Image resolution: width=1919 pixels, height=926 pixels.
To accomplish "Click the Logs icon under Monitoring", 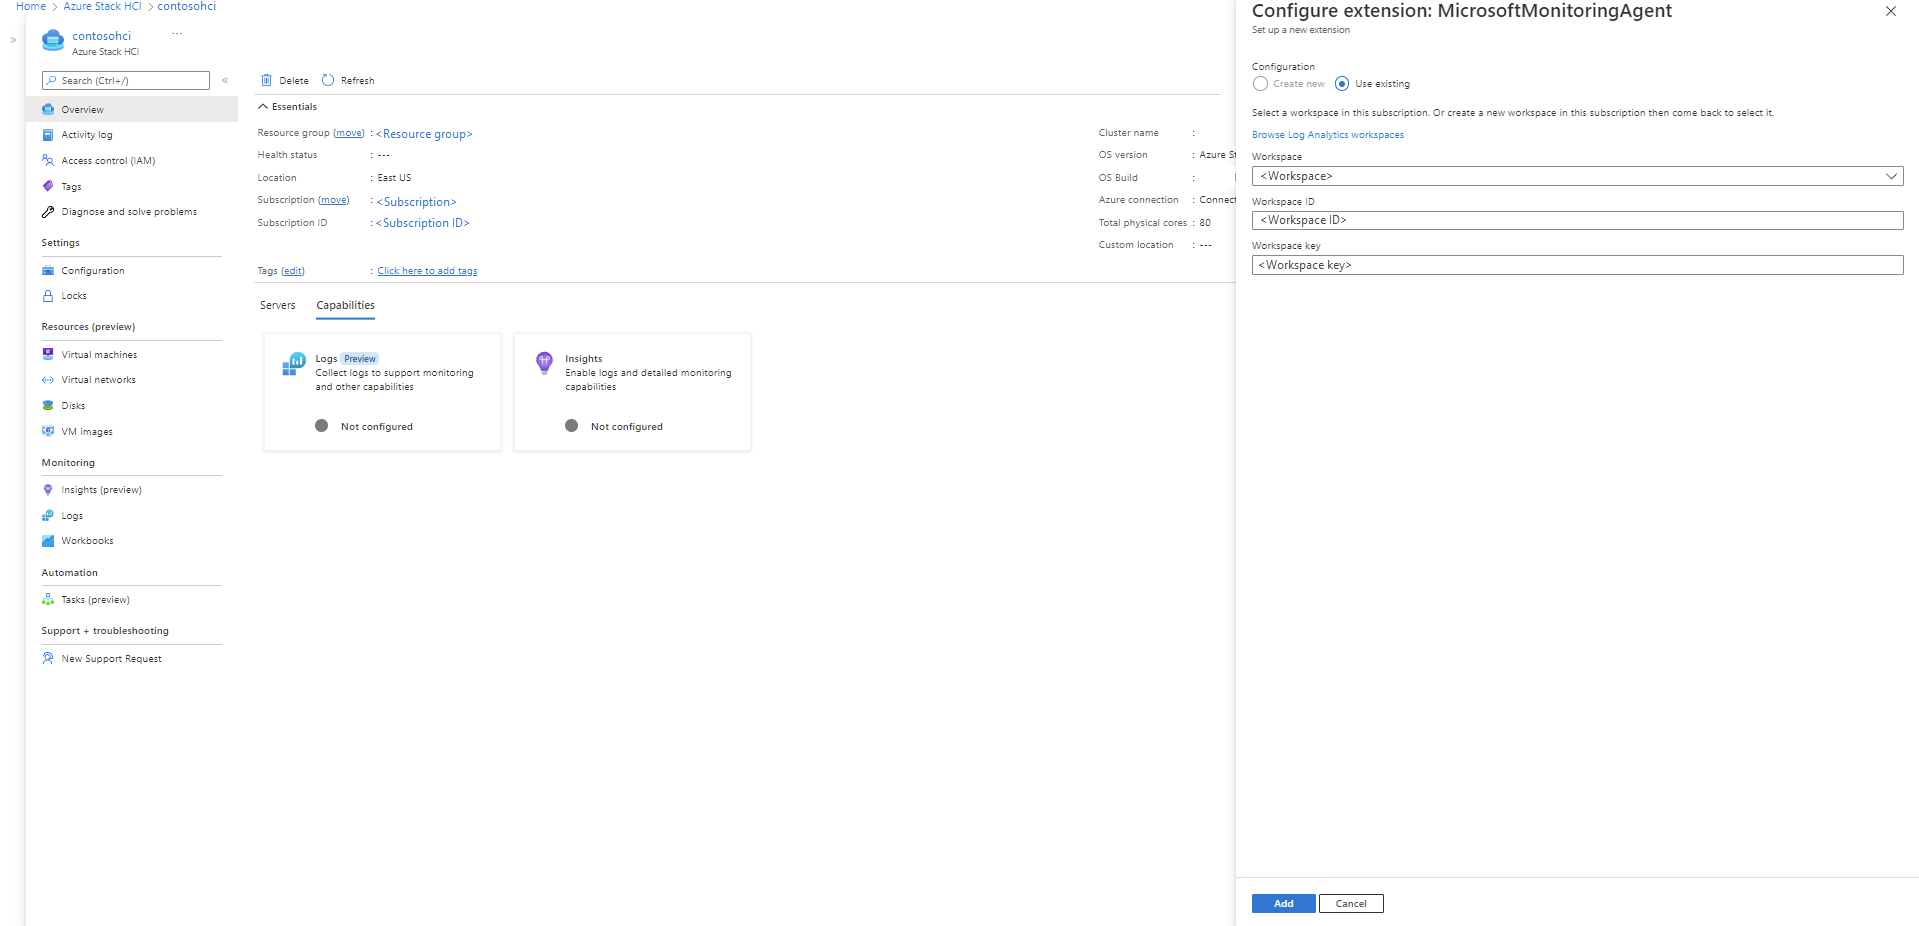I will click(48, 515).
